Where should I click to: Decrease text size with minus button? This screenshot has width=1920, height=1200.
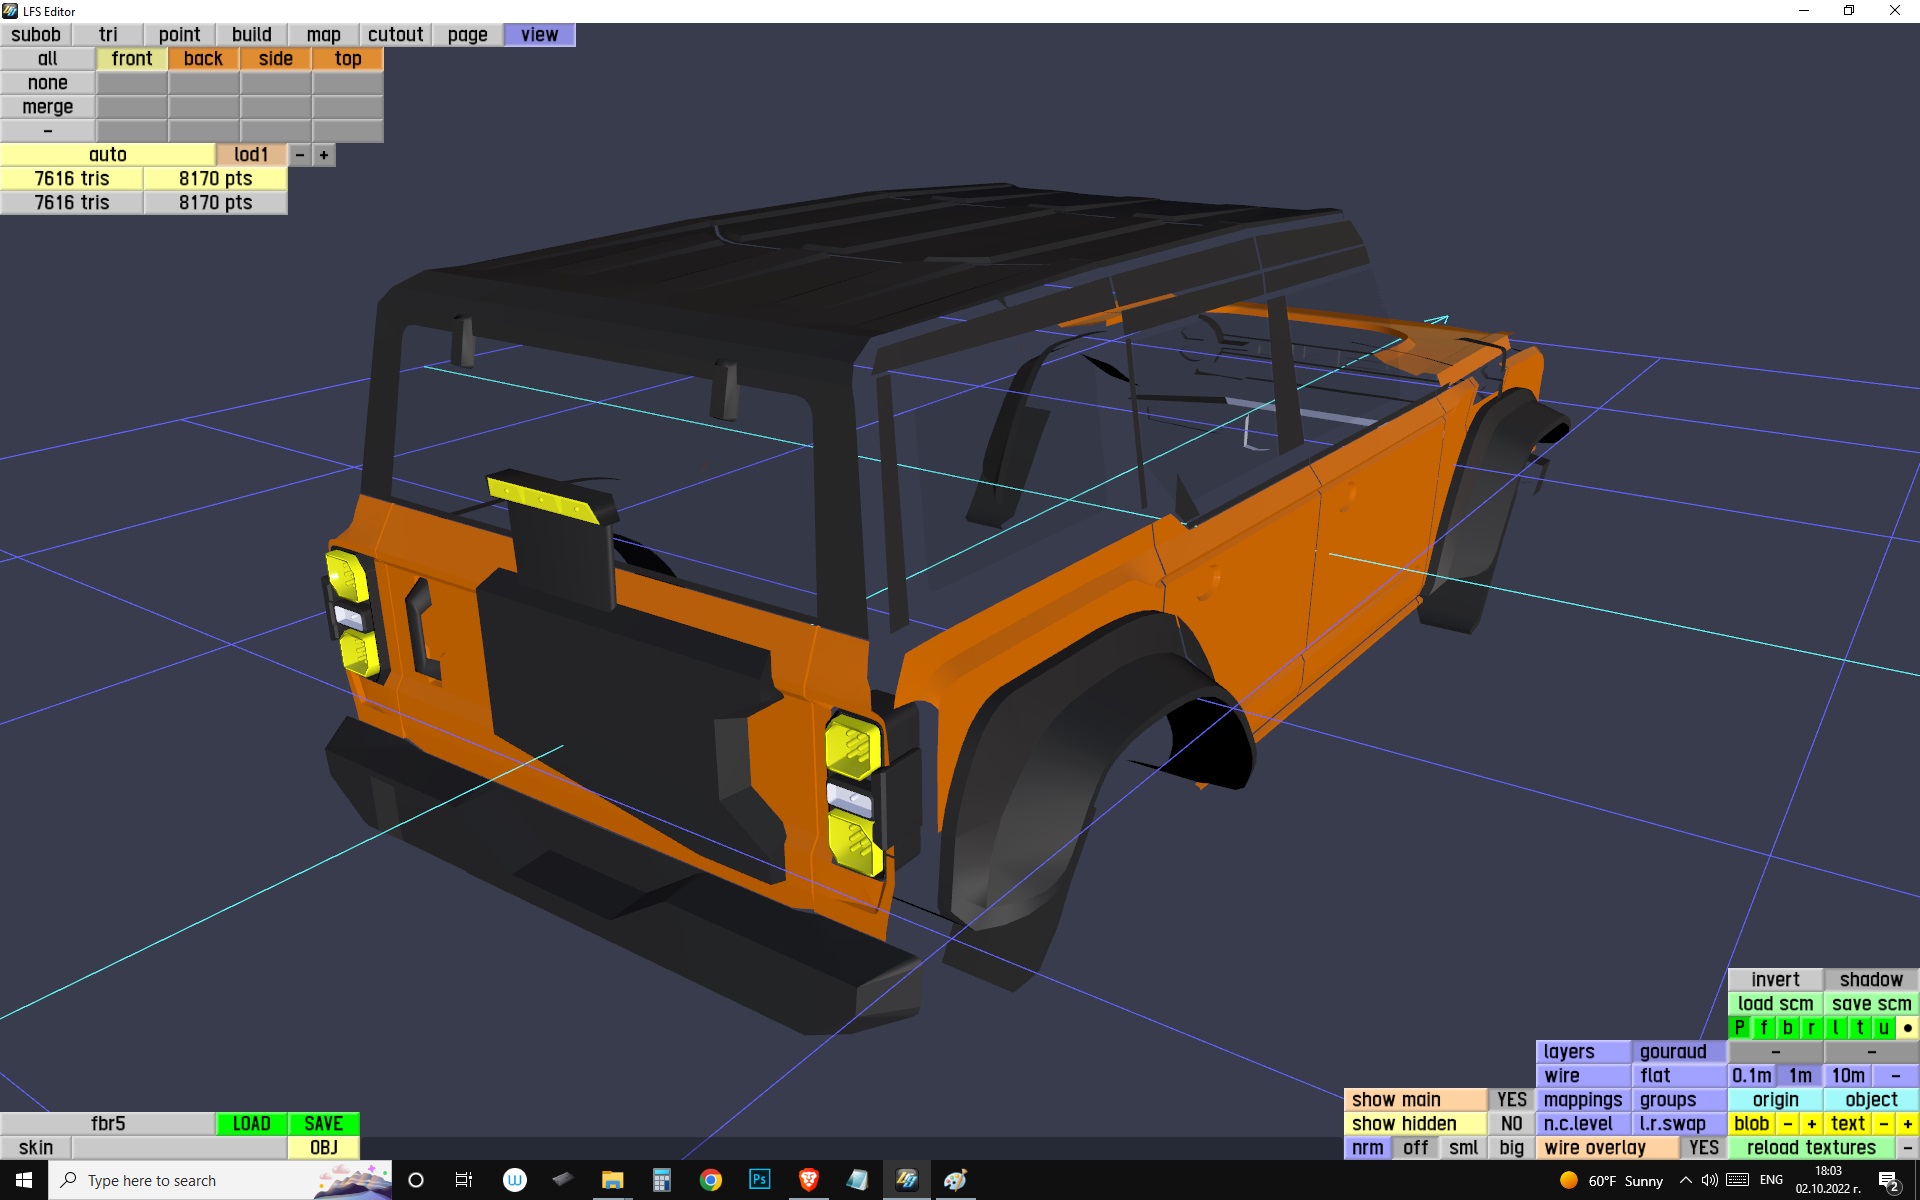click(1884, 1124)
